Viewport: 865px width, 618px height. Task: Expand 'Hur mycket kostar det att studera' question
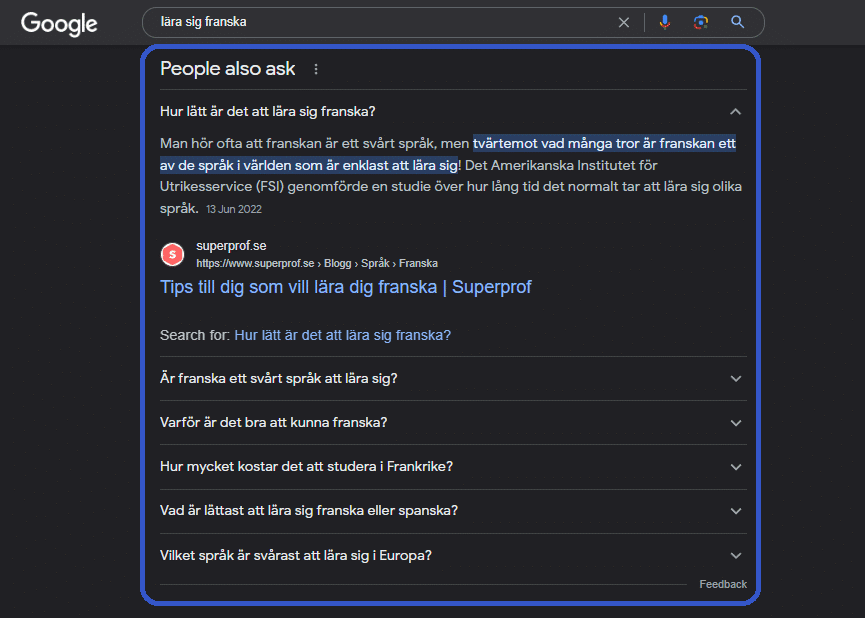(x=736, y=467)
